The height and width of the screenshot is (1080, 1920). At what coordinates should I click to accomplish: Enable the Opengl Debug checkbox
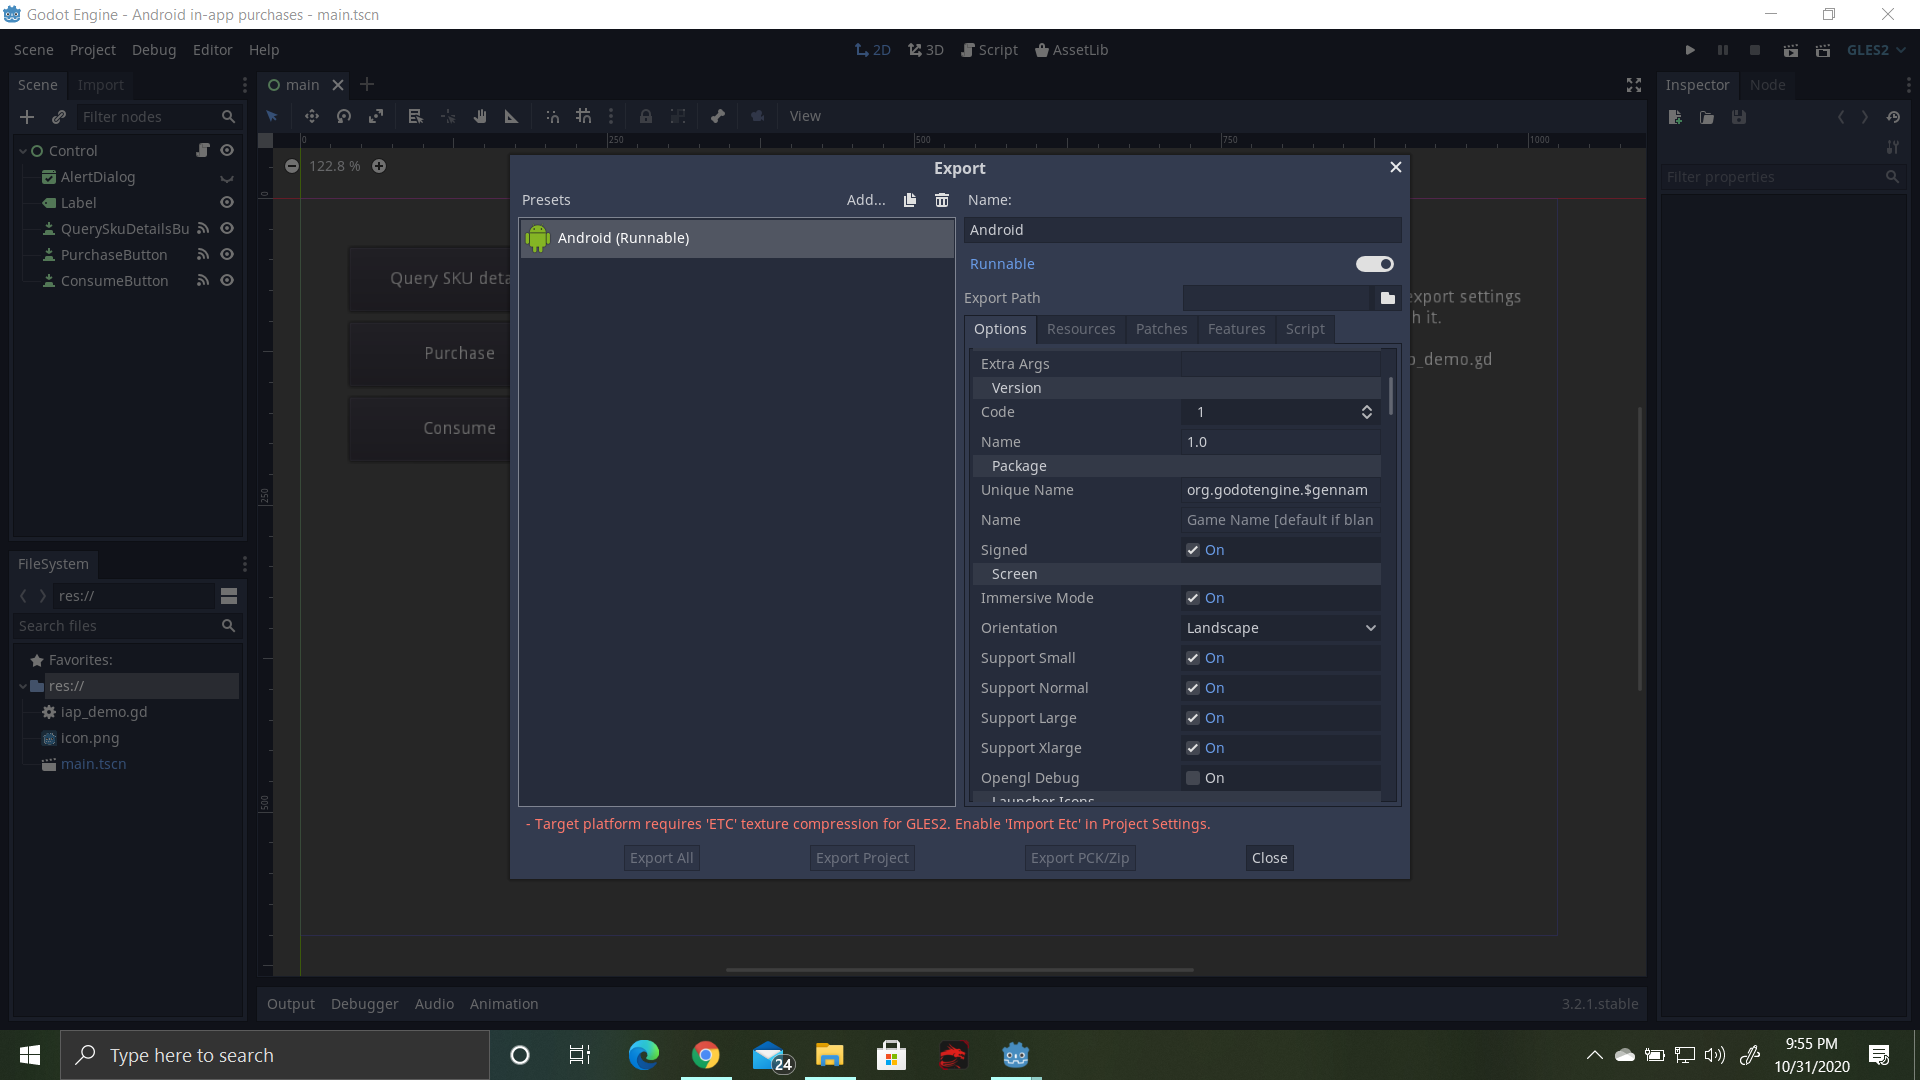click(1193, 778)
